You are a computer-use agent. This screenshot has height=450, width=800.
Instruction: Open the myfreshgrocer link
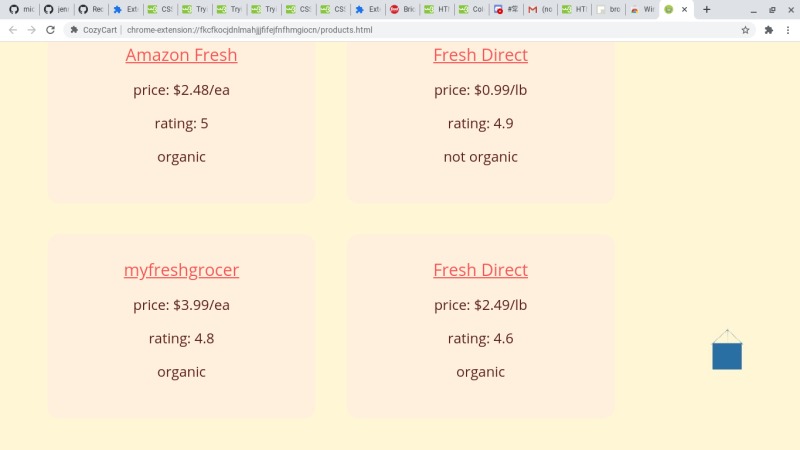[181, 270]
